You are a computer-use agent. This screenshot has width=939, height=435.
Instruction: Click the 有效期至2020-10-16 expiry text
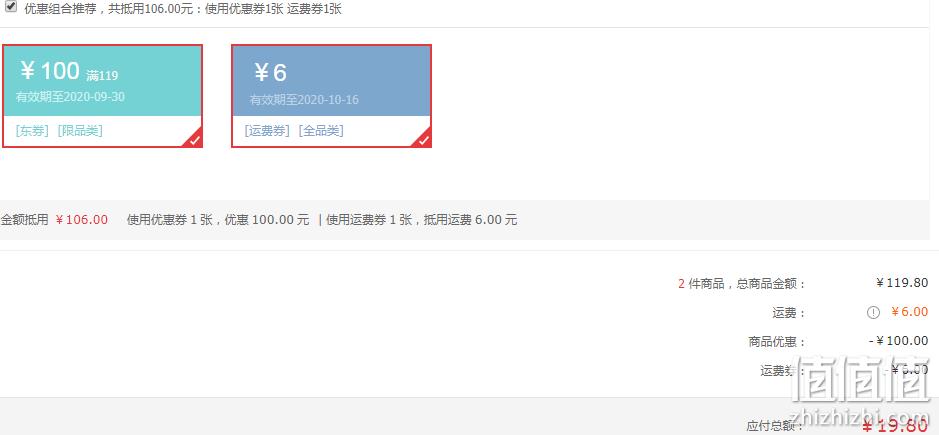point(304,99)
